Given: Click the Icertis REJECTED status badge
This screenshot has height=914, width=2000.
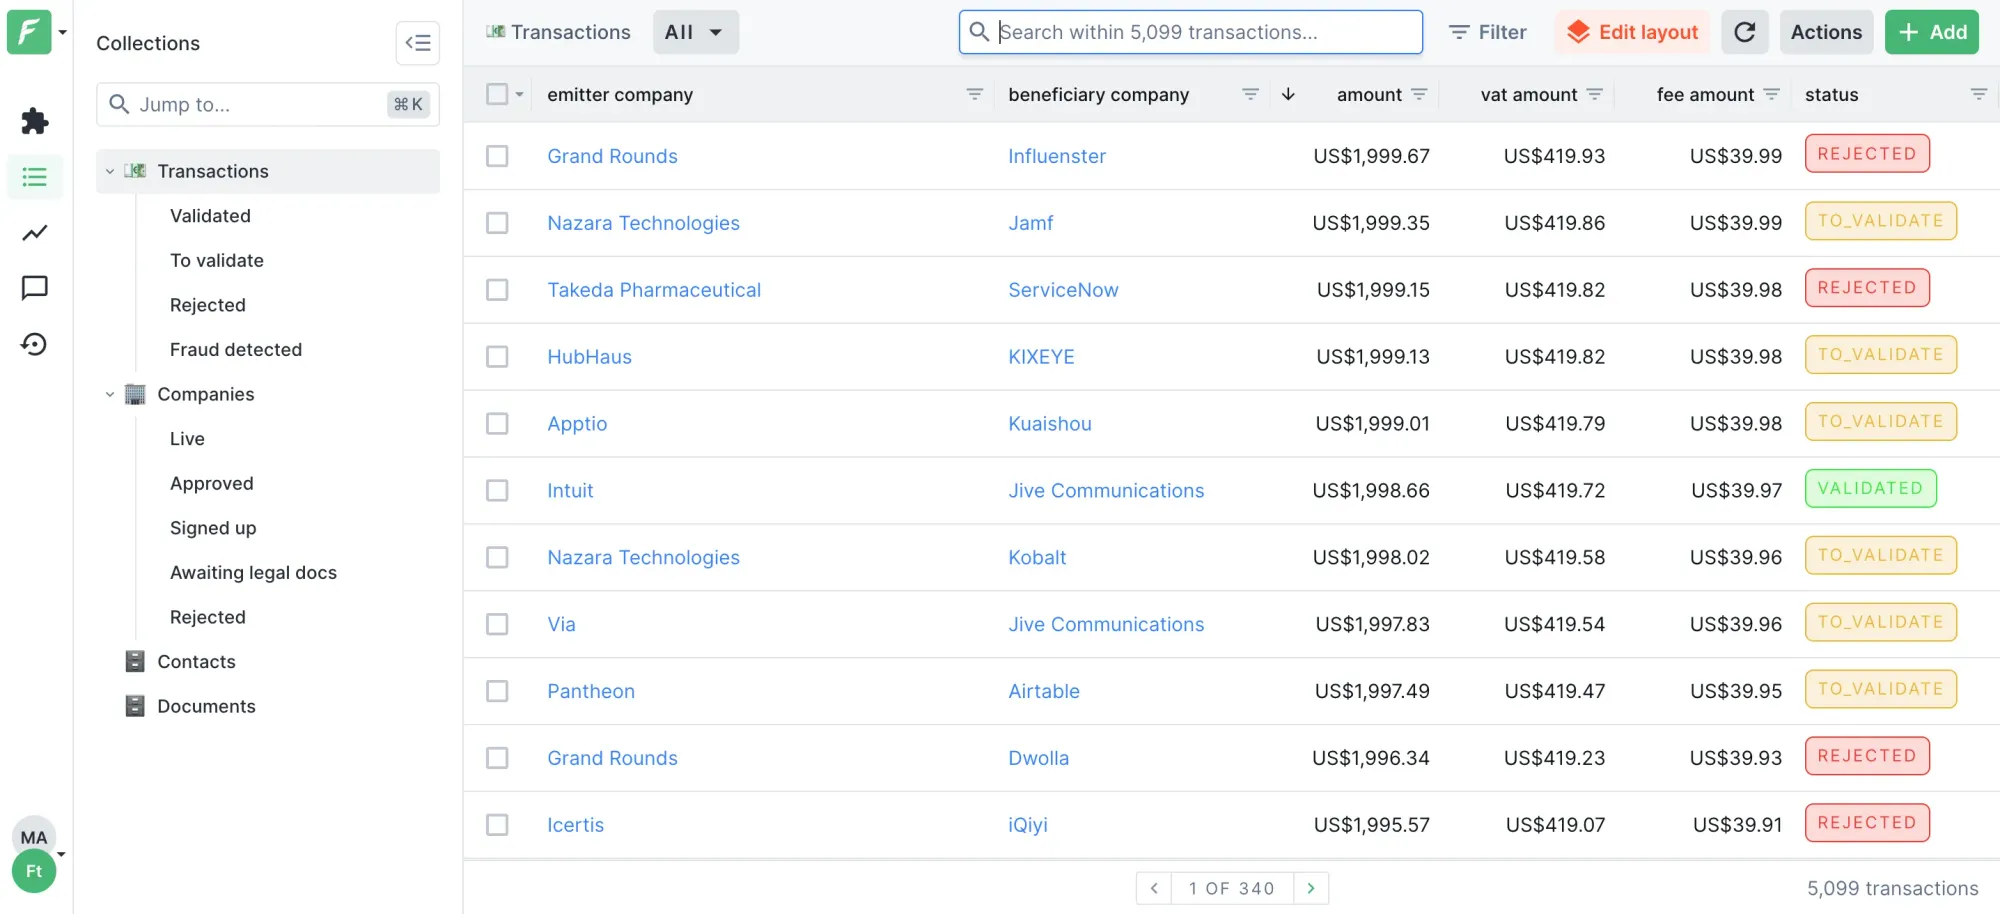Looking at the screenshot, I should coord(1867,823).
